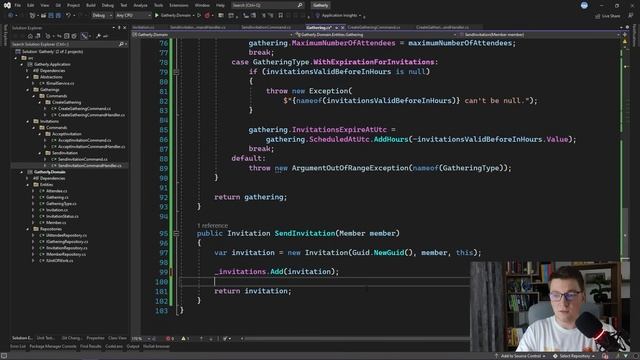Click Add to Source Control button
The image size is (640, 360).
(x=521, y=356)
